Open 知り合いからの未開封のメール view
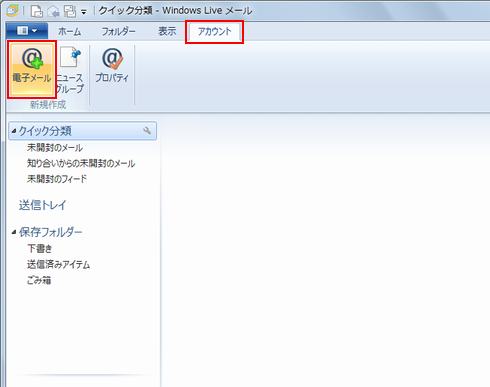The height and width of the screenshot is (387, 490). click(81, 163)
